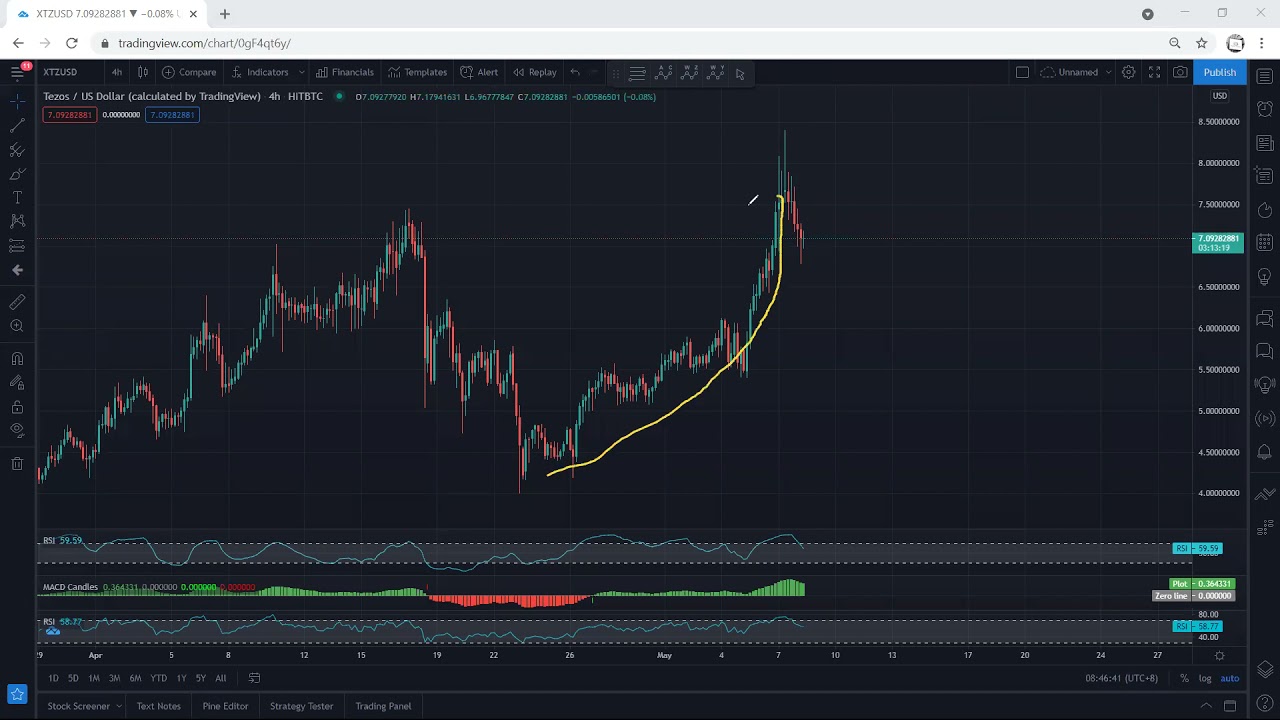The width and height of the screenshot is (1280, 720).
Task: Open the go to date icon
Action: pos(254,678)
